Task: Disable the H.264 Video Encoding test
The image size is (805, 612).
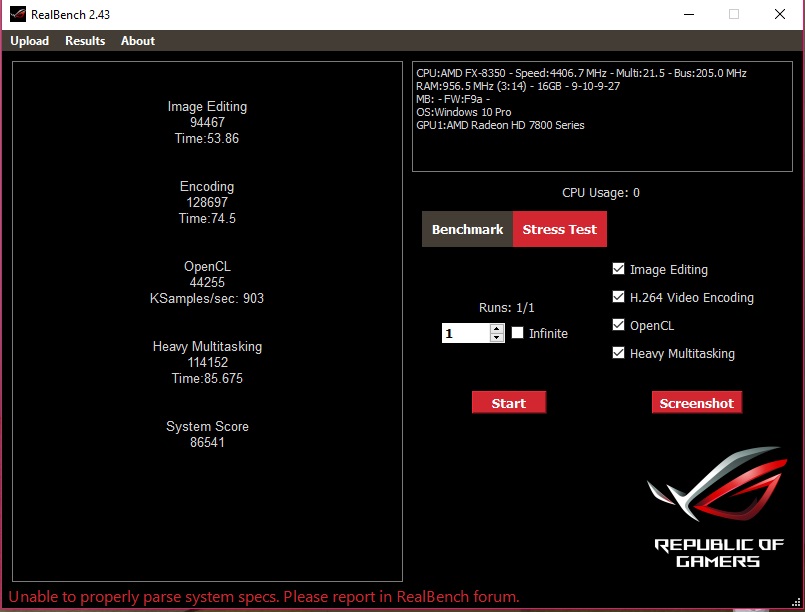Action: click(618, 297)
